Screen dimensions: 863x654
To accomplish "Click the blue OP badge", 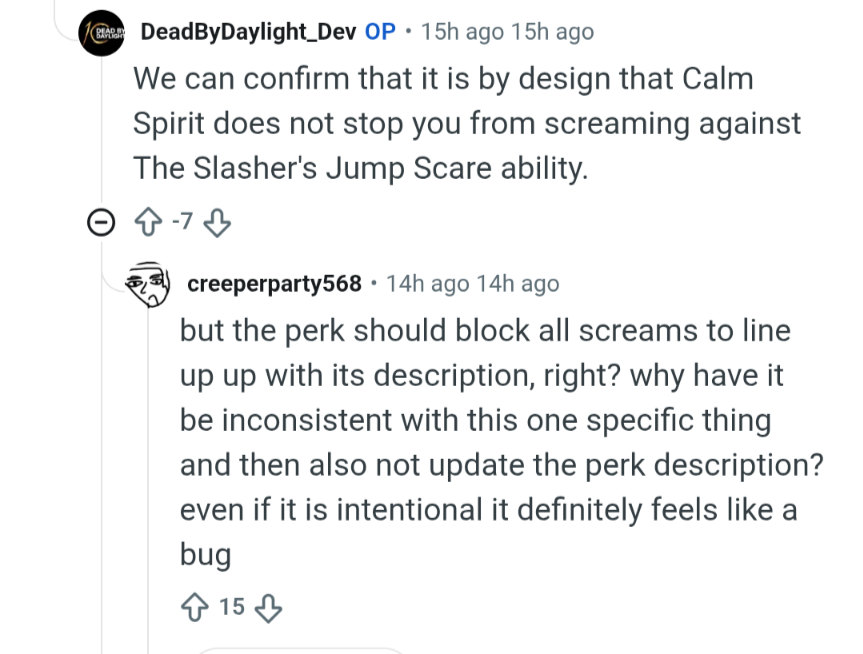I will pyautogui.click(x=380, y=32).
